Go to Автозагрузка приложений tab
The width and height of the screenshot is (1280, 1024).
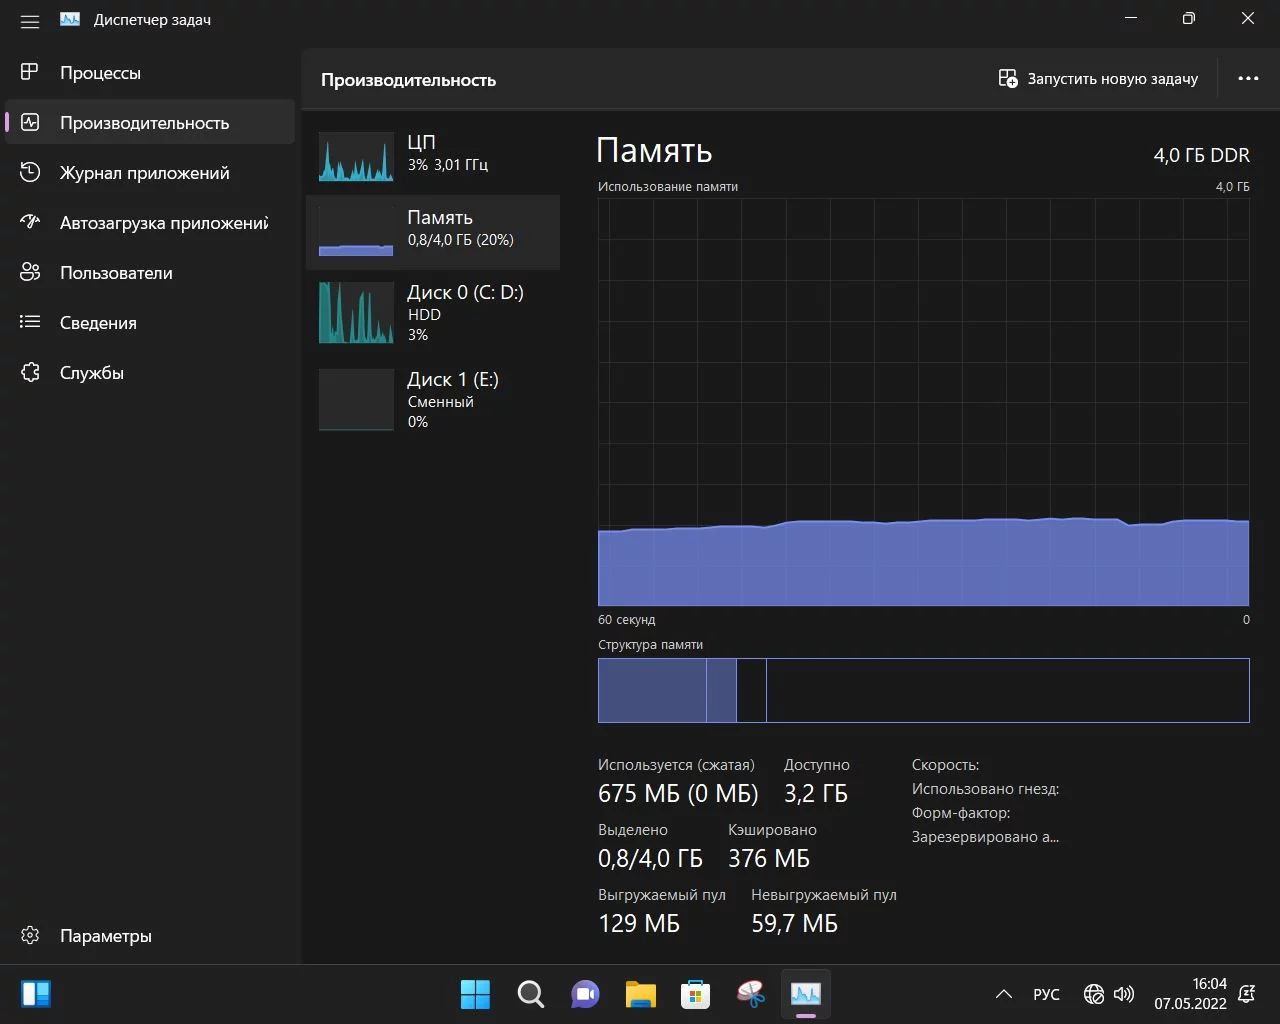pos(150,222)
